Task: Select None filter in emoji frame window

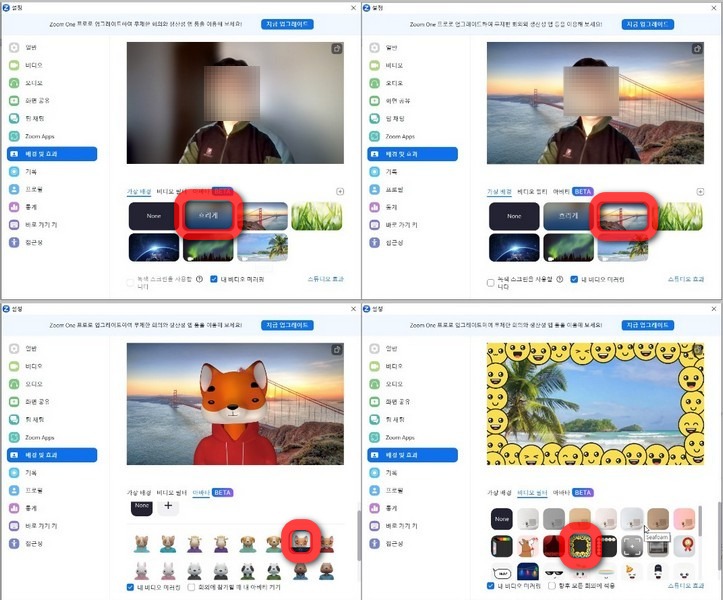Action: point(502,519)
